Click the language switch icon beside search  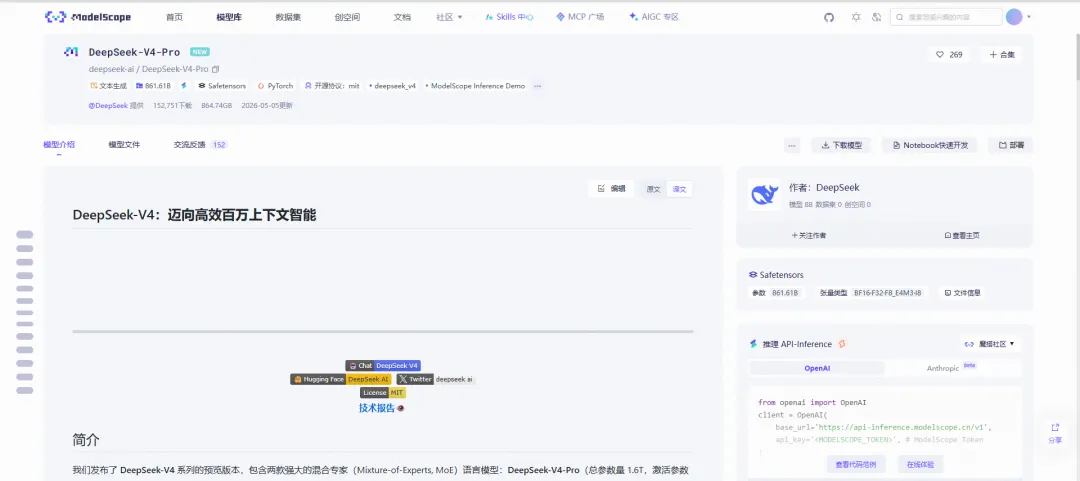point(876,17)
